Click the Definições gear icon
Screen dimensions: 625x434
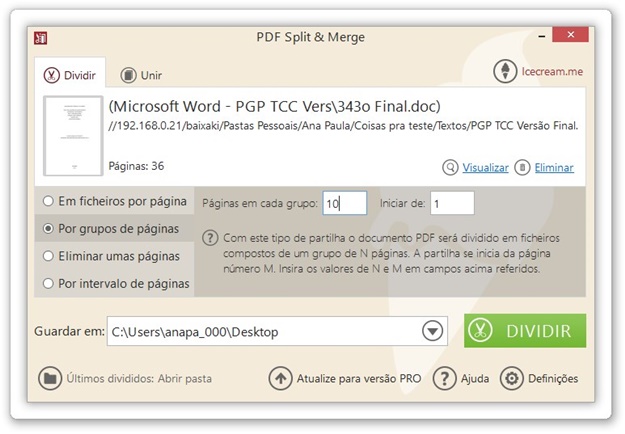(x=512, y=378)
